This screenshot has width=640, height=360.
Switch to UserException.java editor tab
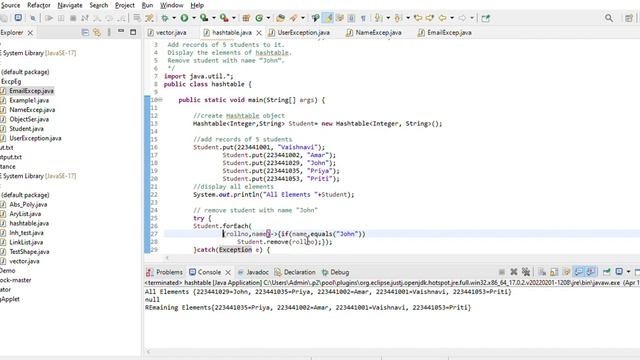point(299,32)
